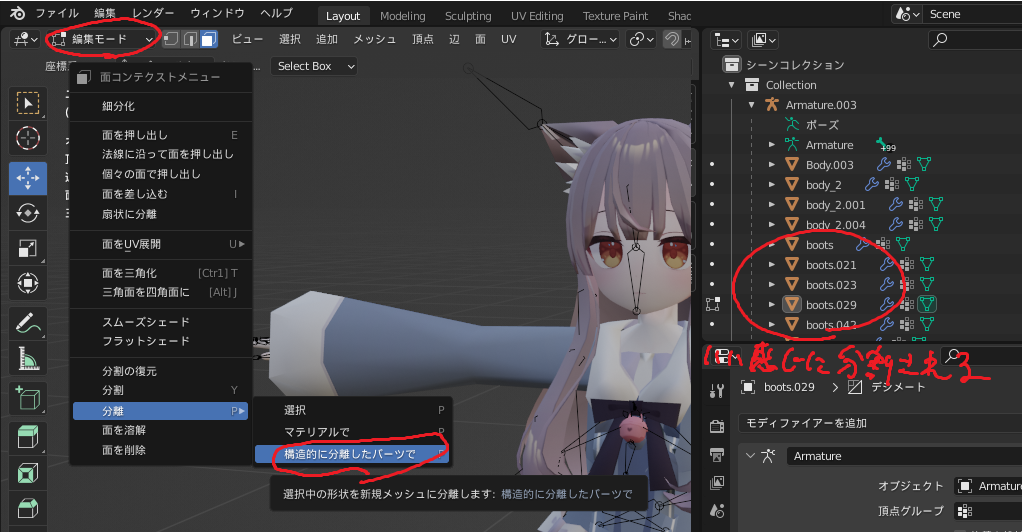Select the Select Box tool icon
Screen dimensions: 1022x532
coord(27,103)
